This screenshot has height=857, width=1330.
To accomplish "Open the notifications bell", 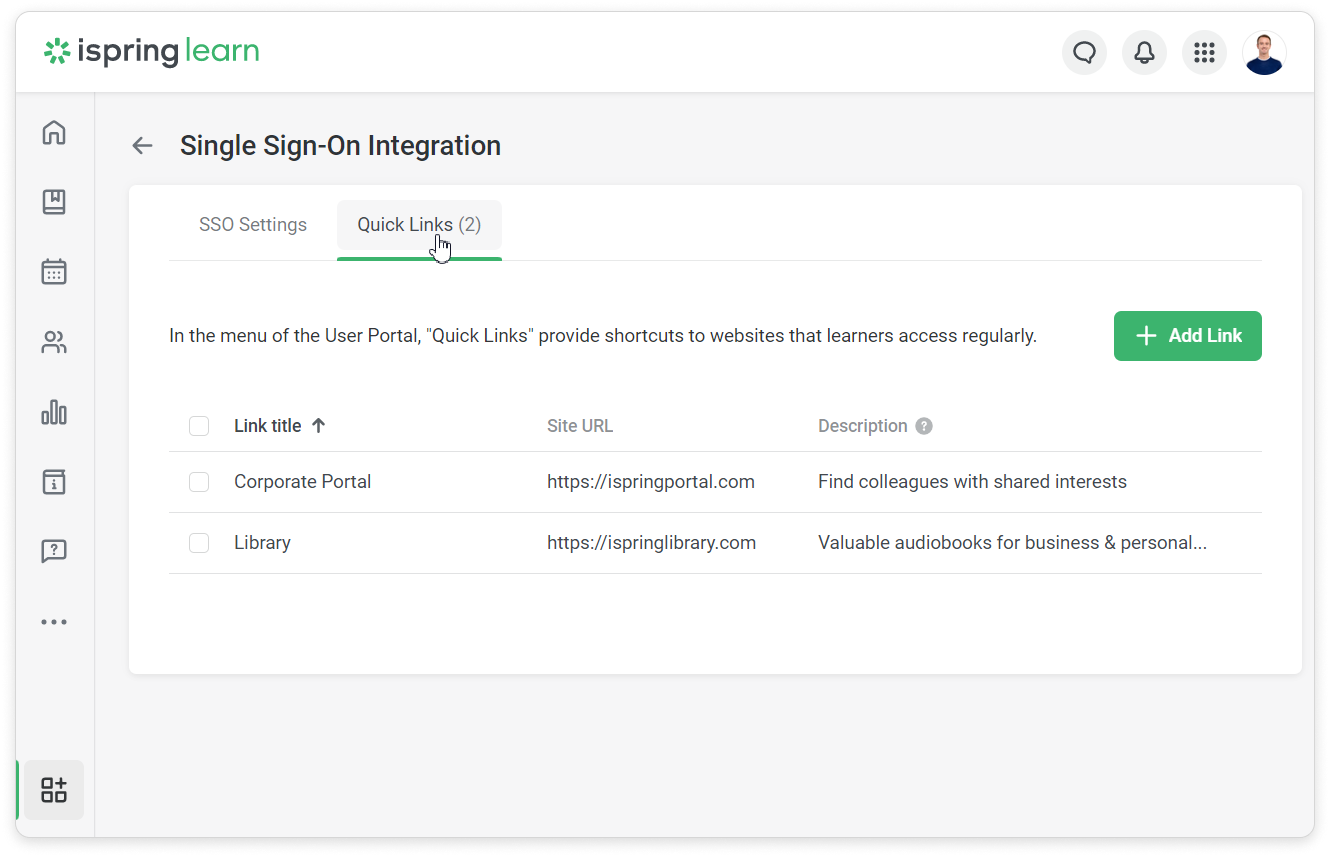I will (x=1144, y=52).
